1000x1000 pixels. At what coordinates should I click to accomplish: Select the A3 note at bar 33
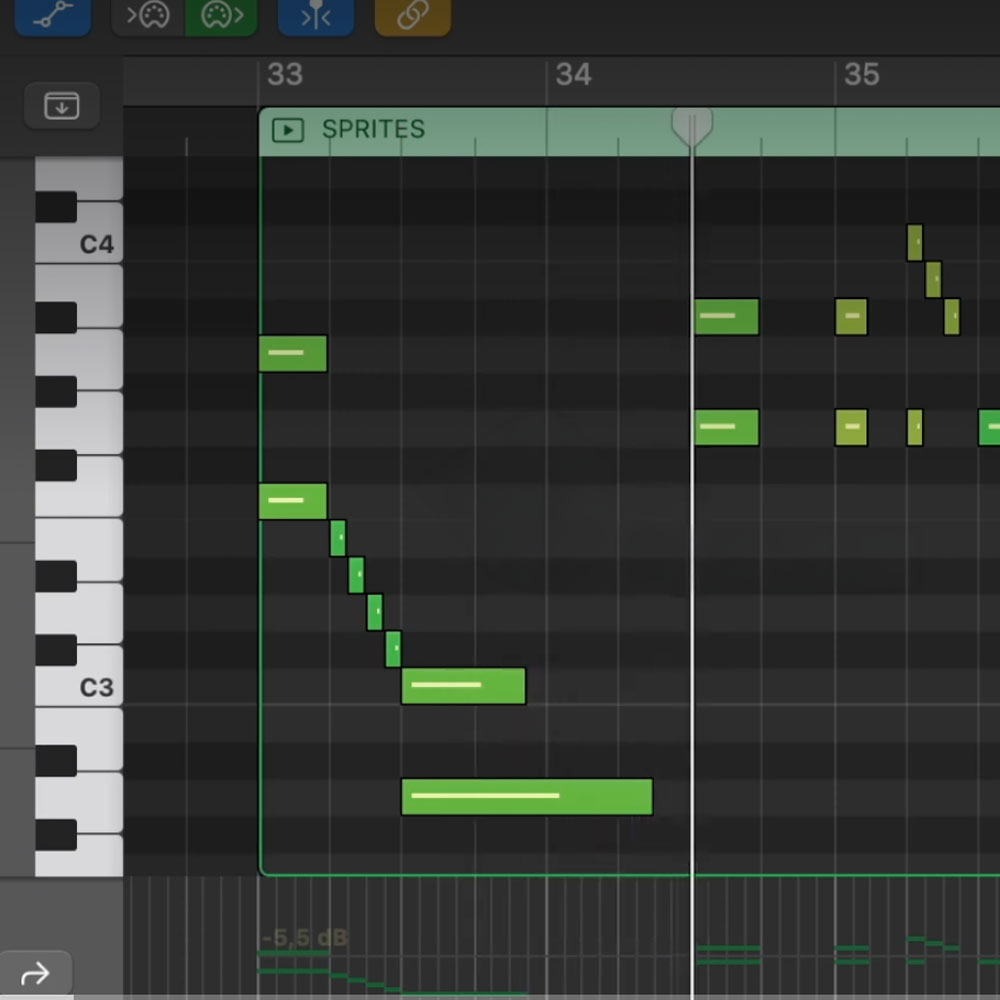(x=293, y=353)
